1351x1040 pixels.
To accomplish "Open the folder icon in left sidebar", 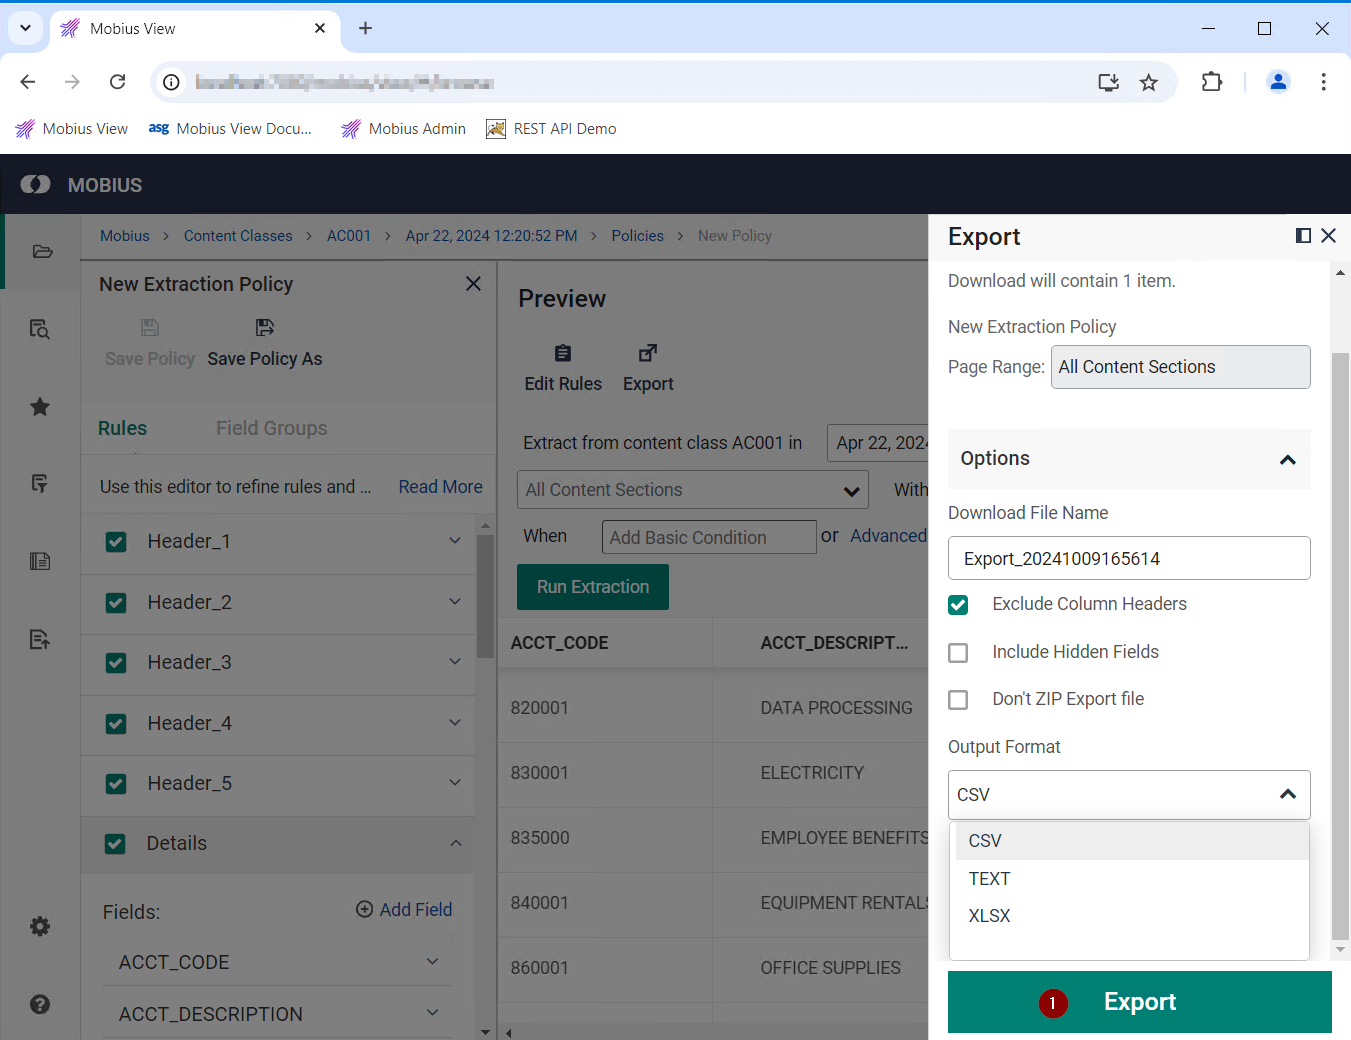I will coord(41,251).
